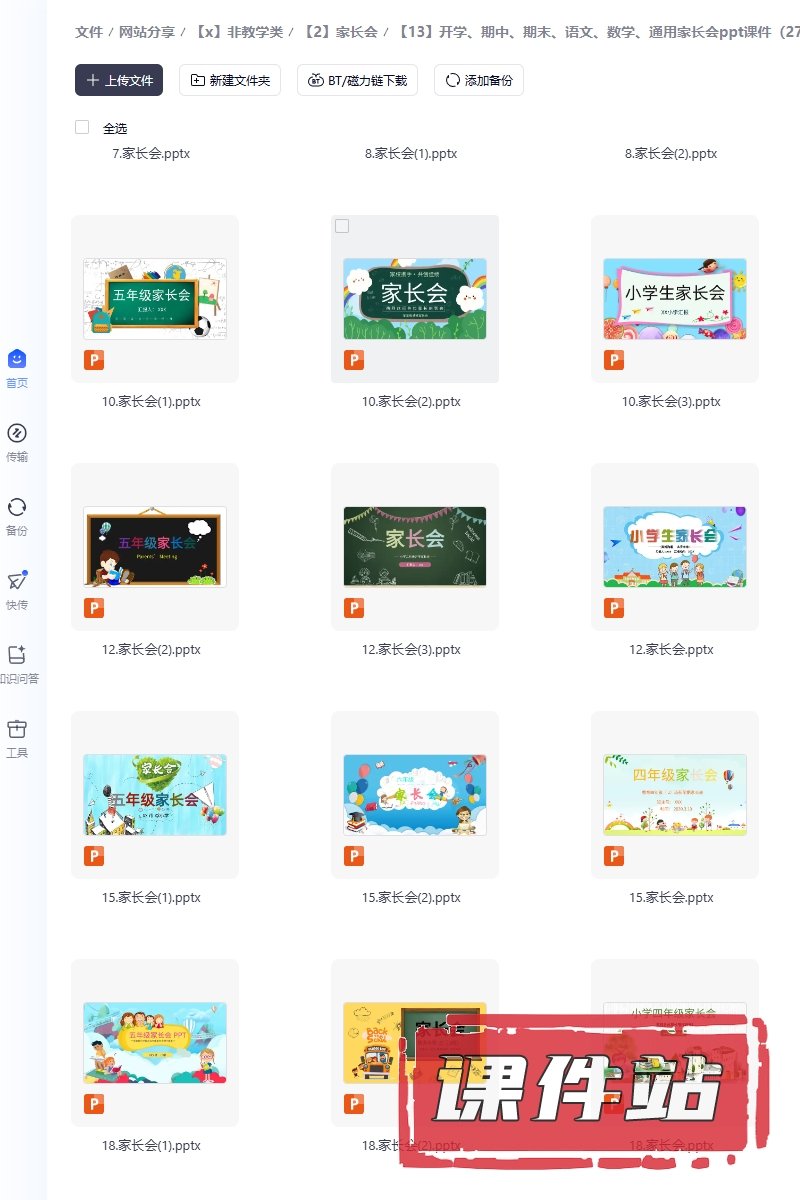800x1200 pixels.
Task: Go to 【x】非教学类 breadcrumb folder
Action: [239, 32]
